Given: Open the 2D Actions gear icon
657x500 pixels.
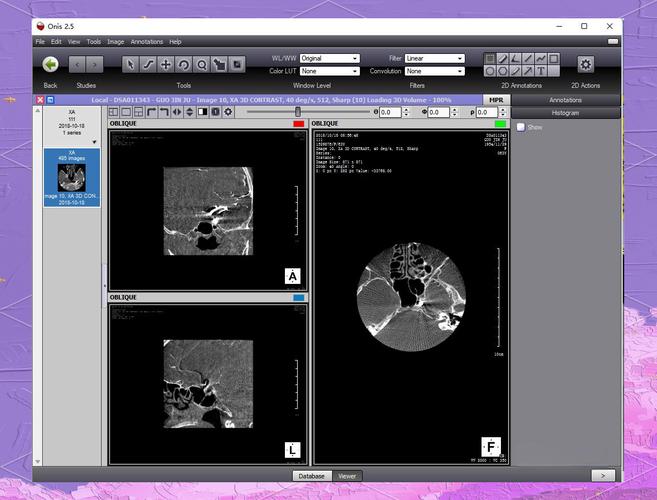Looking at the screenshot, I should [x=585, y=65].
